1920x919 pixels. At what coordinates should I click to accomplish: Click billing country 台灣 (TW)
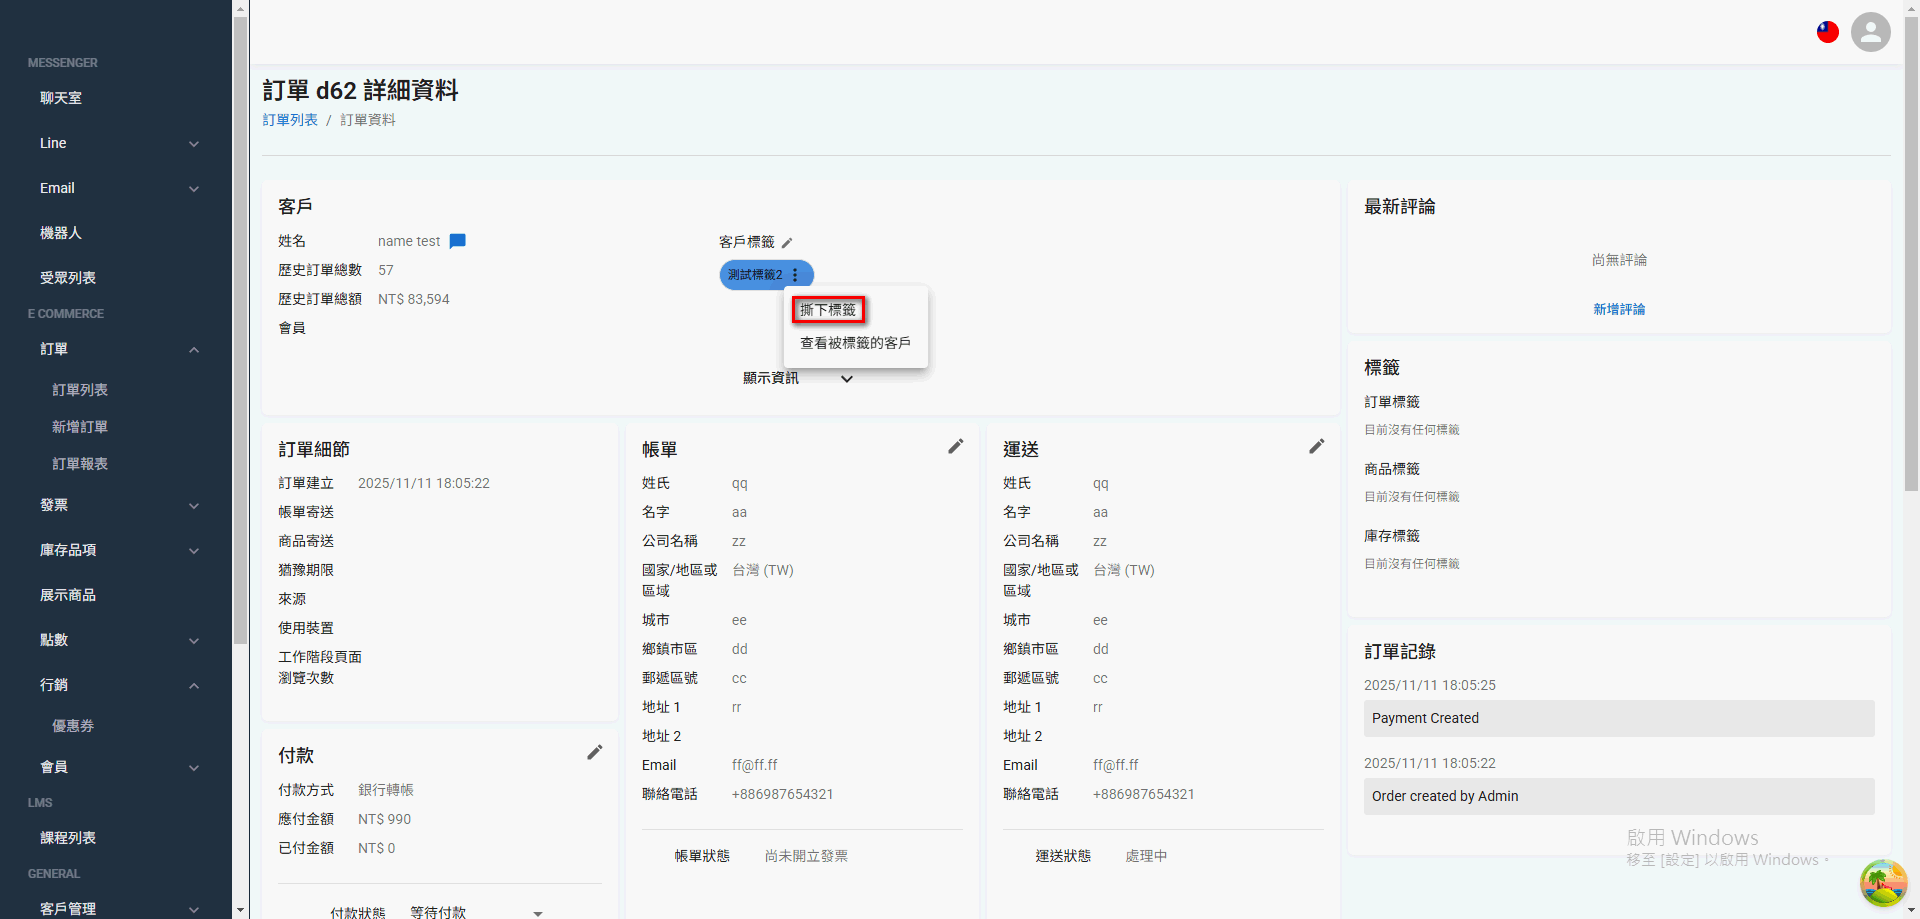(763, 570)
